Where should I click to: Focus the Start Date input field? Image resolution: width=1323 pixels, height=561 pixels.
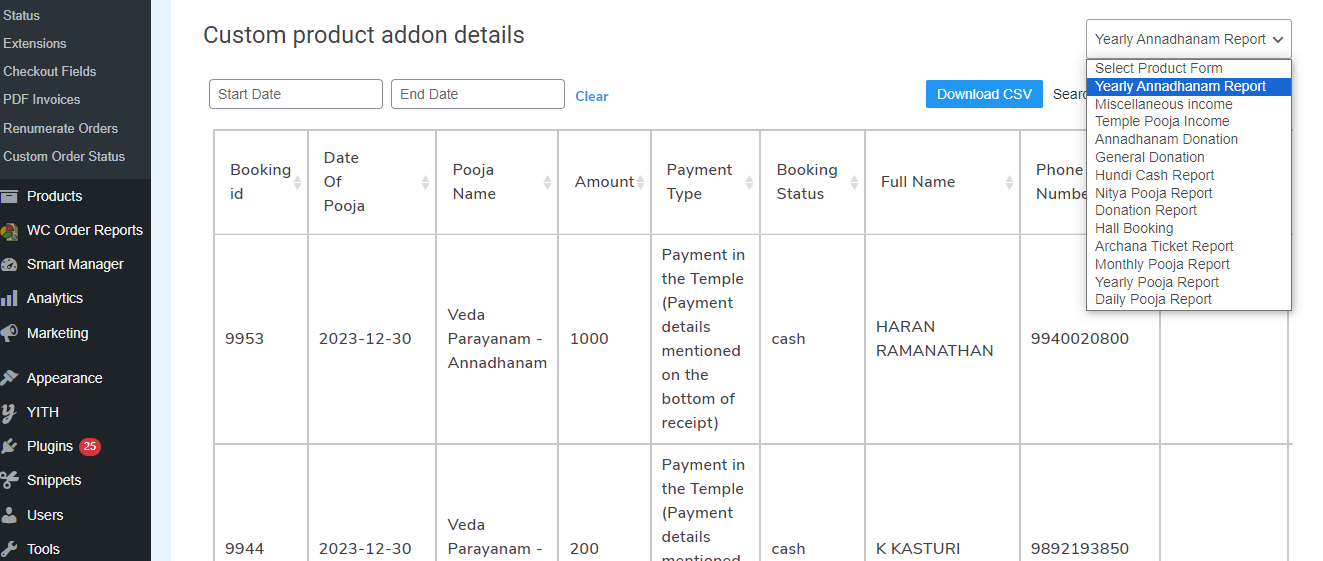pyautogui.click(x=296, y=94)
